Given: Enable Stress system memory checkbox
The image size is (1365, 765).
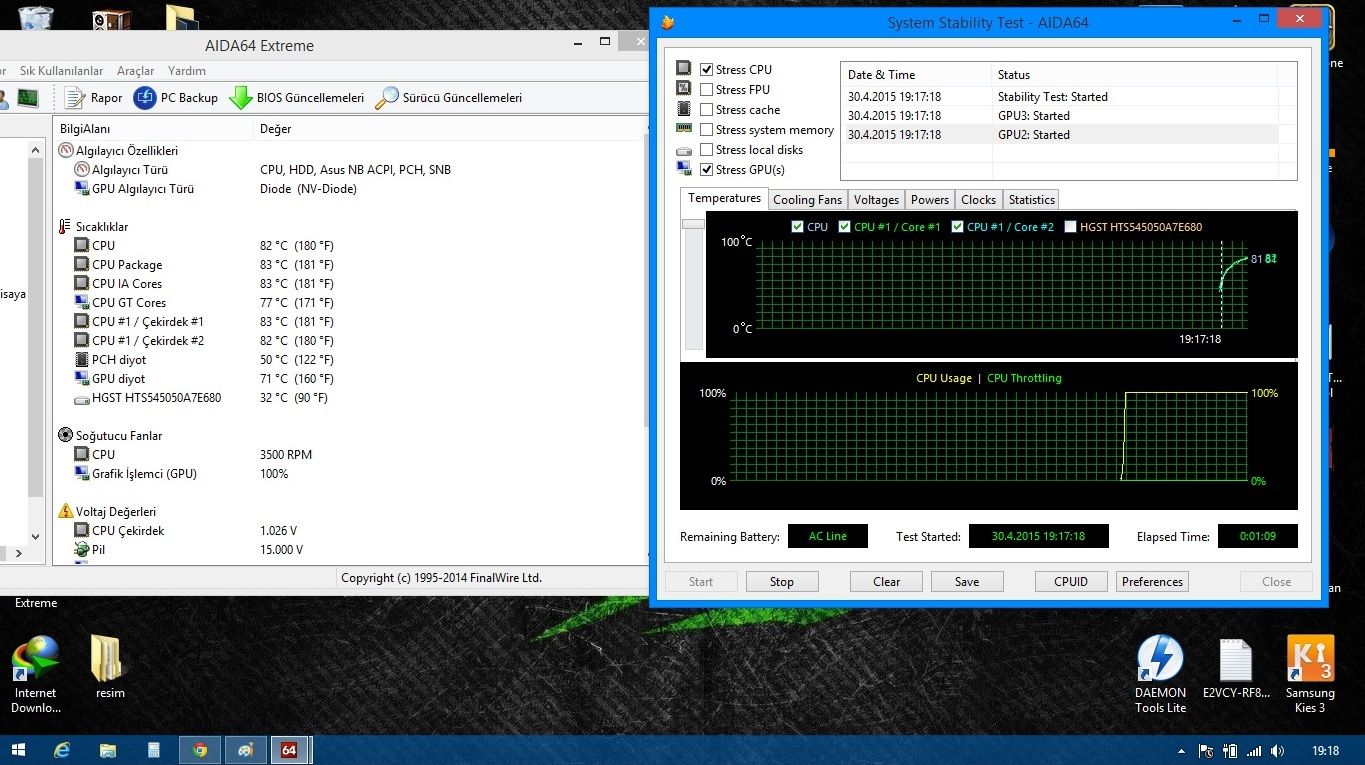Looking at the screenshot, I should tap(707, 130).
